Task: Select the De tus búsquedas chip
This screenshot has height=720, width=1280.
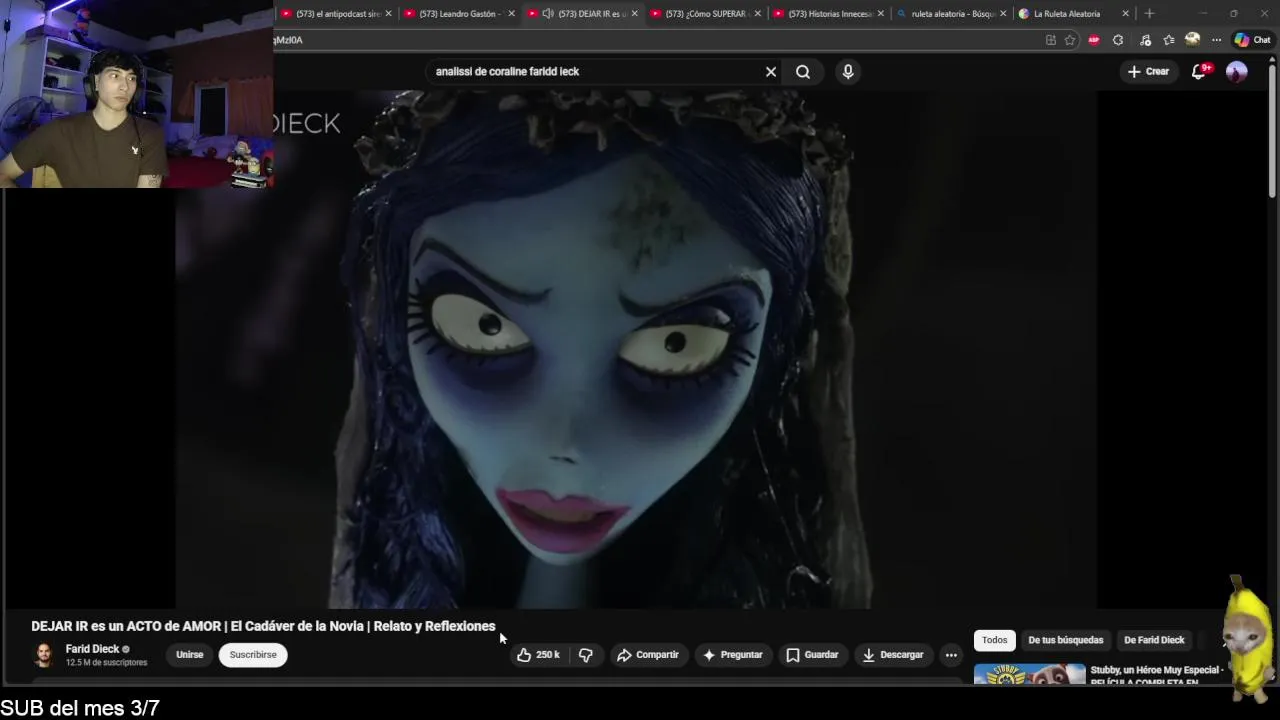Action: 1065,640
